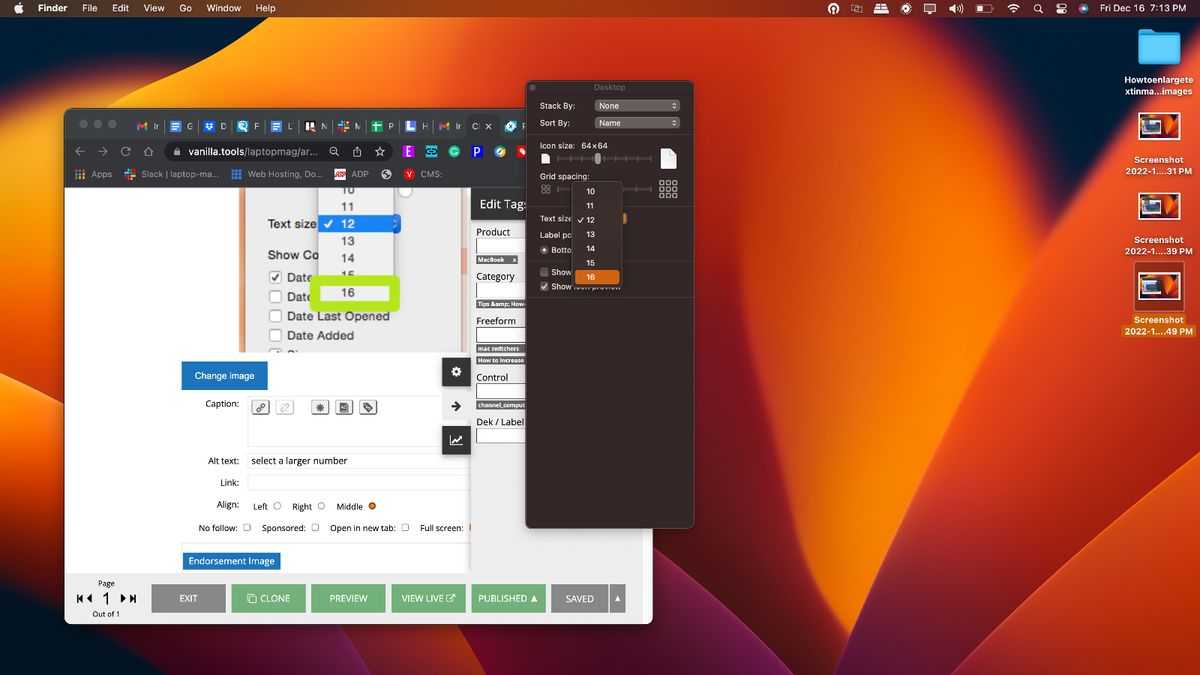The image size is (1200, 675).
Task: Click the CLONE button
Action: tap(268, 598)
